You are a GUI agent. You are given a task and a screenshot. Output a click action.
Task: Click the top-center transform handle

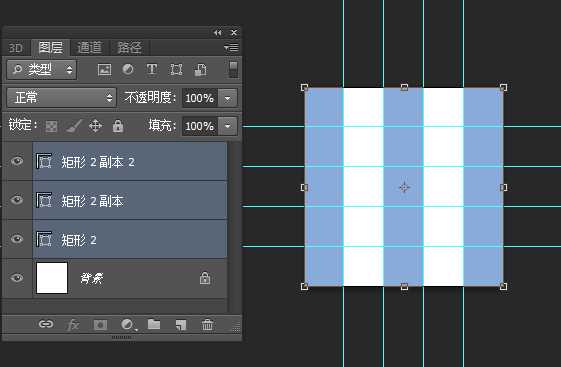click(x=404, y=87)
